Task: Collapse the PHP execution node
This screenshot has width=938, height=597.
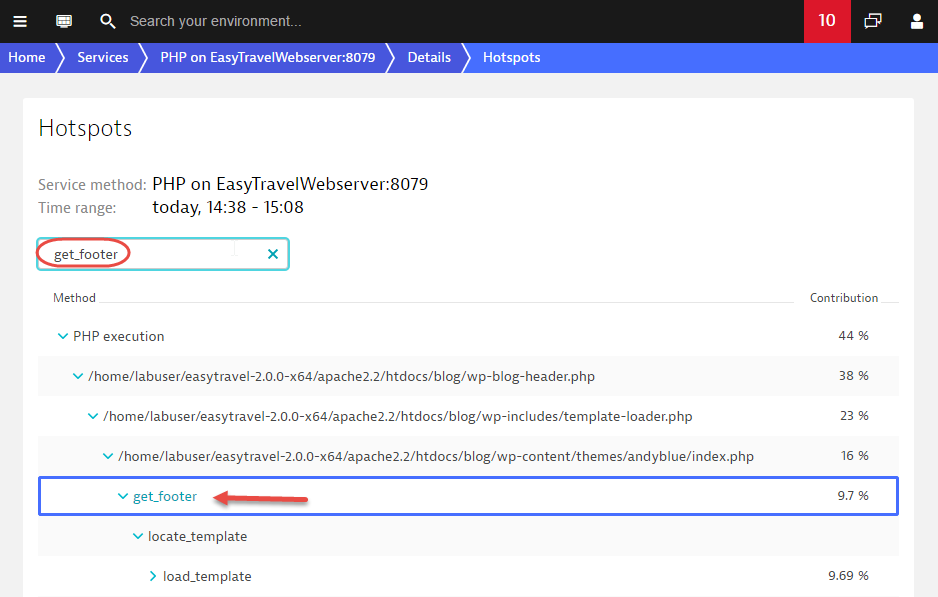Action: point(63,336)
